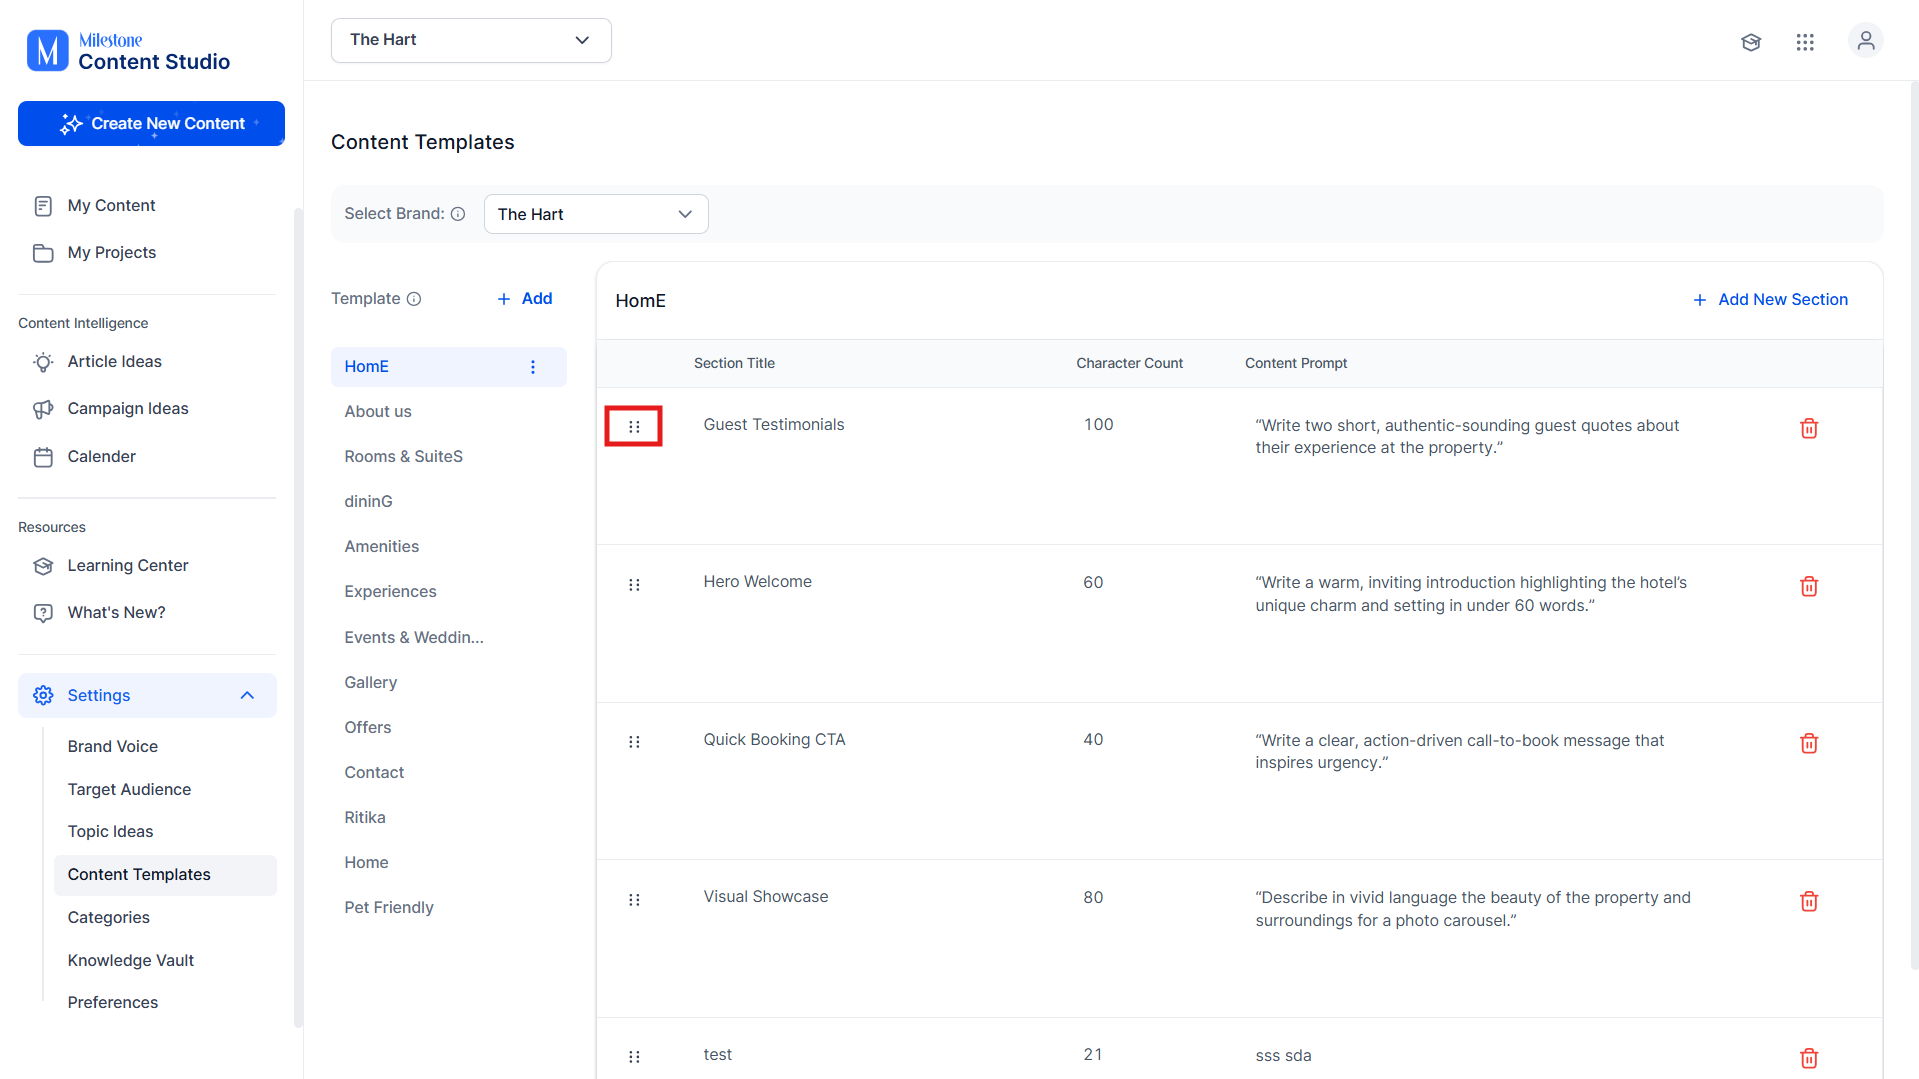The height and width of the screenshot is (1079, 1919).
Task: Click the Hero Welcome section title
Action: 757,582
